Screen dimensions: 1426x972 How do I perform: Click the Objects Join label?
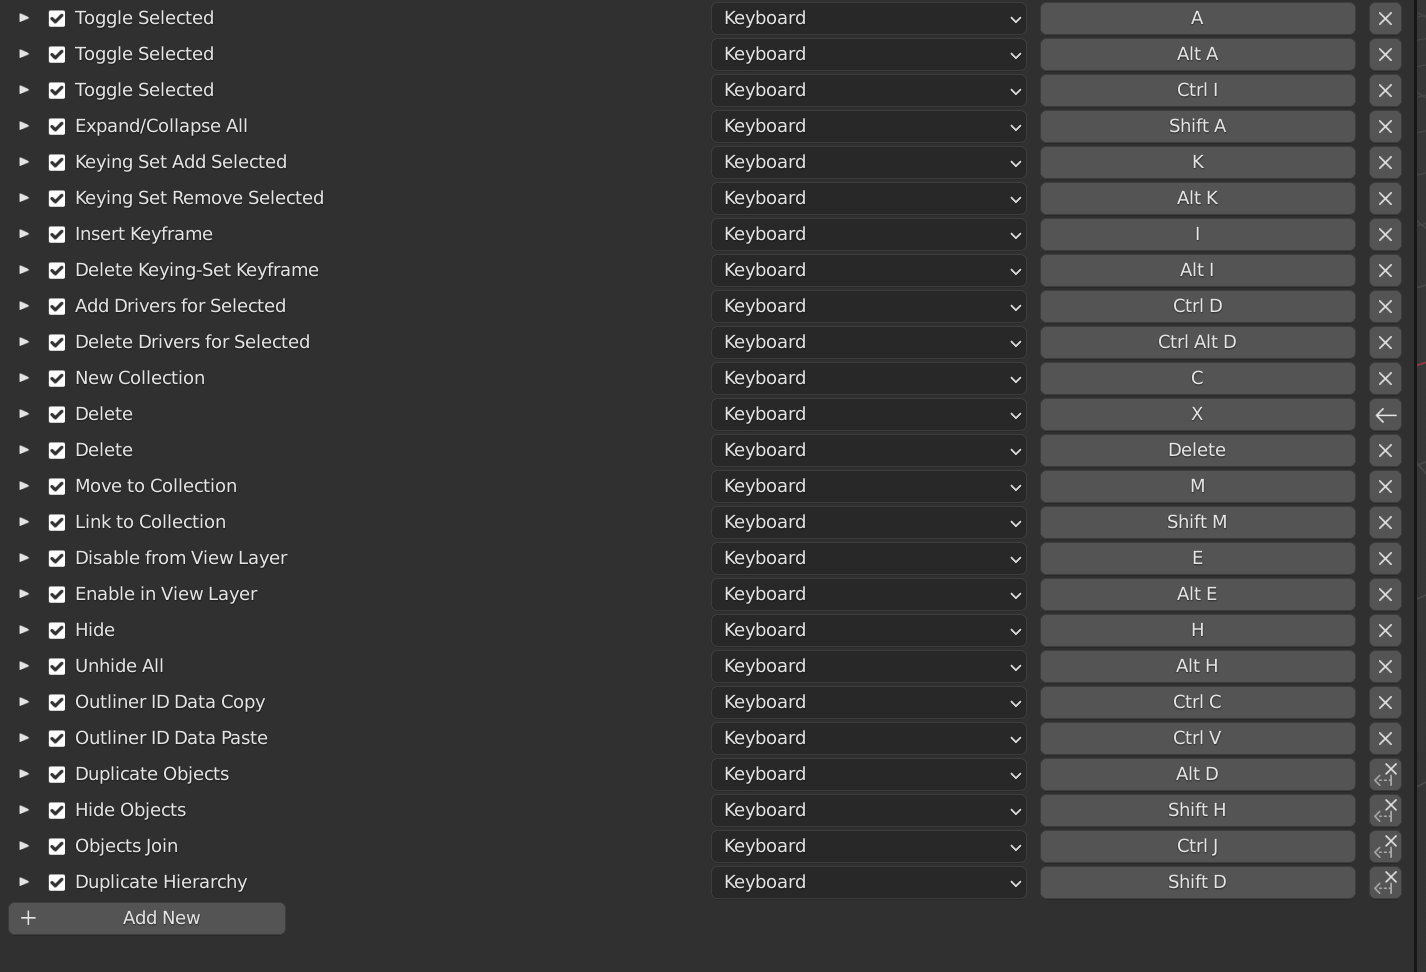126,846
